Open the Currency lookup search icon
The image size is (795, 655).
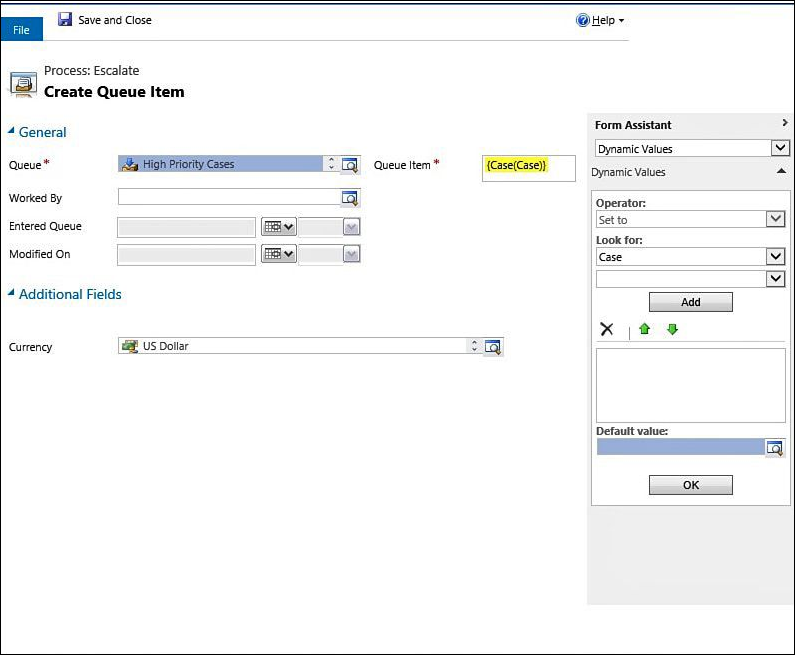[493, 347]
